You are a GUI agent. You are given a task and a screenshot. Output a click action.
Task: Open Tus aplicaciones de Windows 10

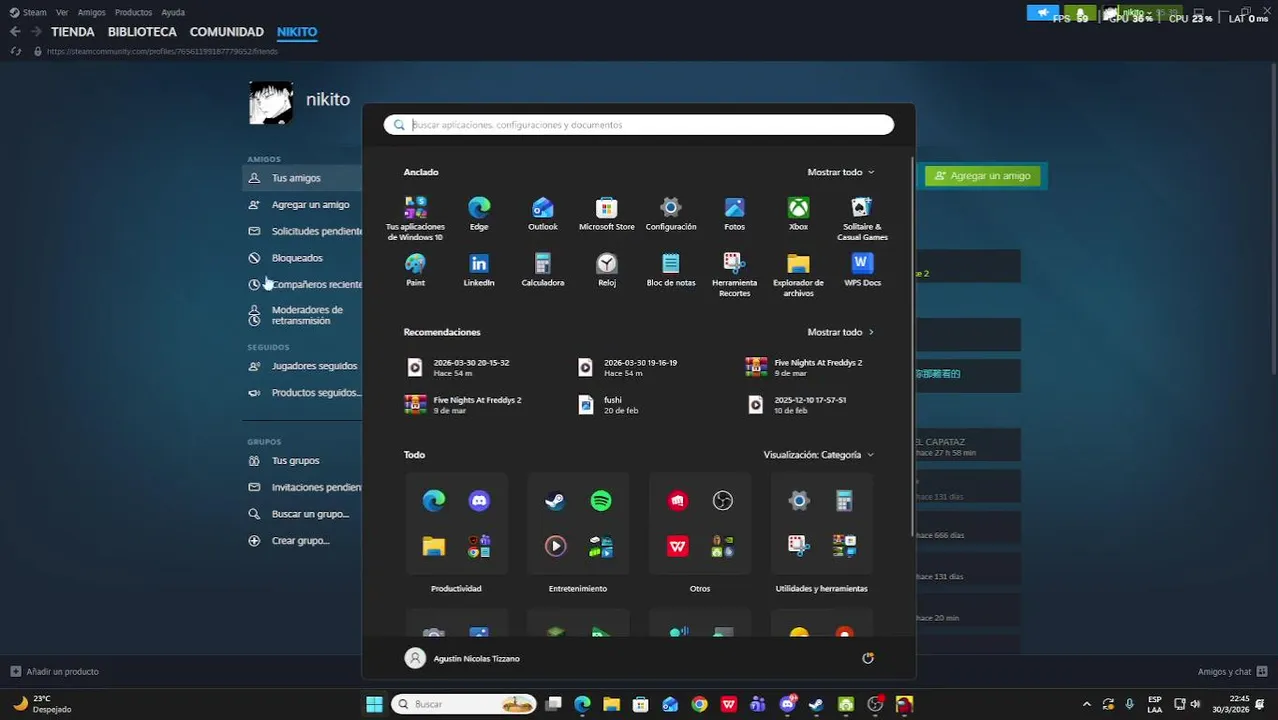click(415, 218)
